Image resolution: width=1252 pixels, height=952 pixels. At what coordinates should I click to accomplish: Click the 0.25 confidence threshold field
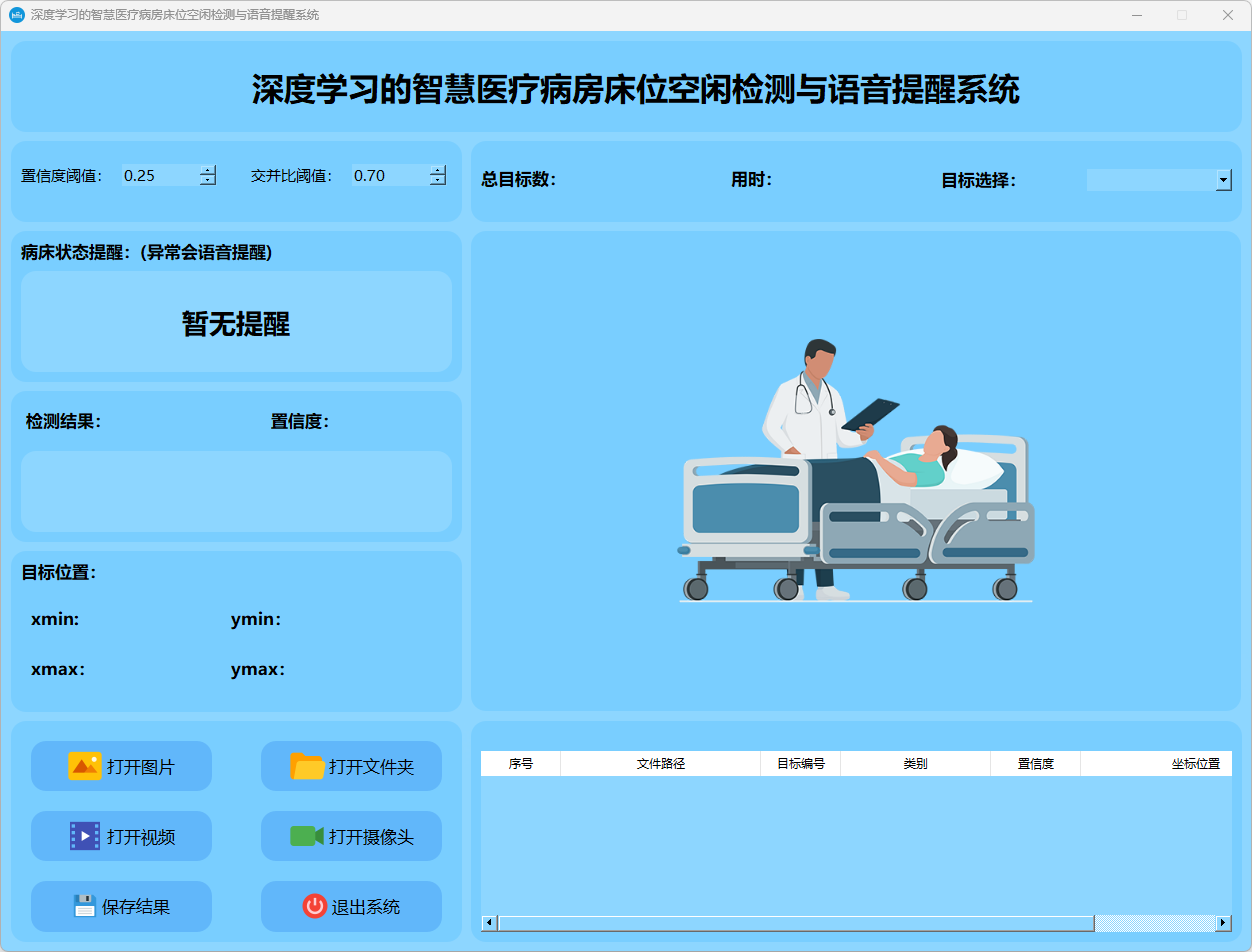[x=160, y=175]
